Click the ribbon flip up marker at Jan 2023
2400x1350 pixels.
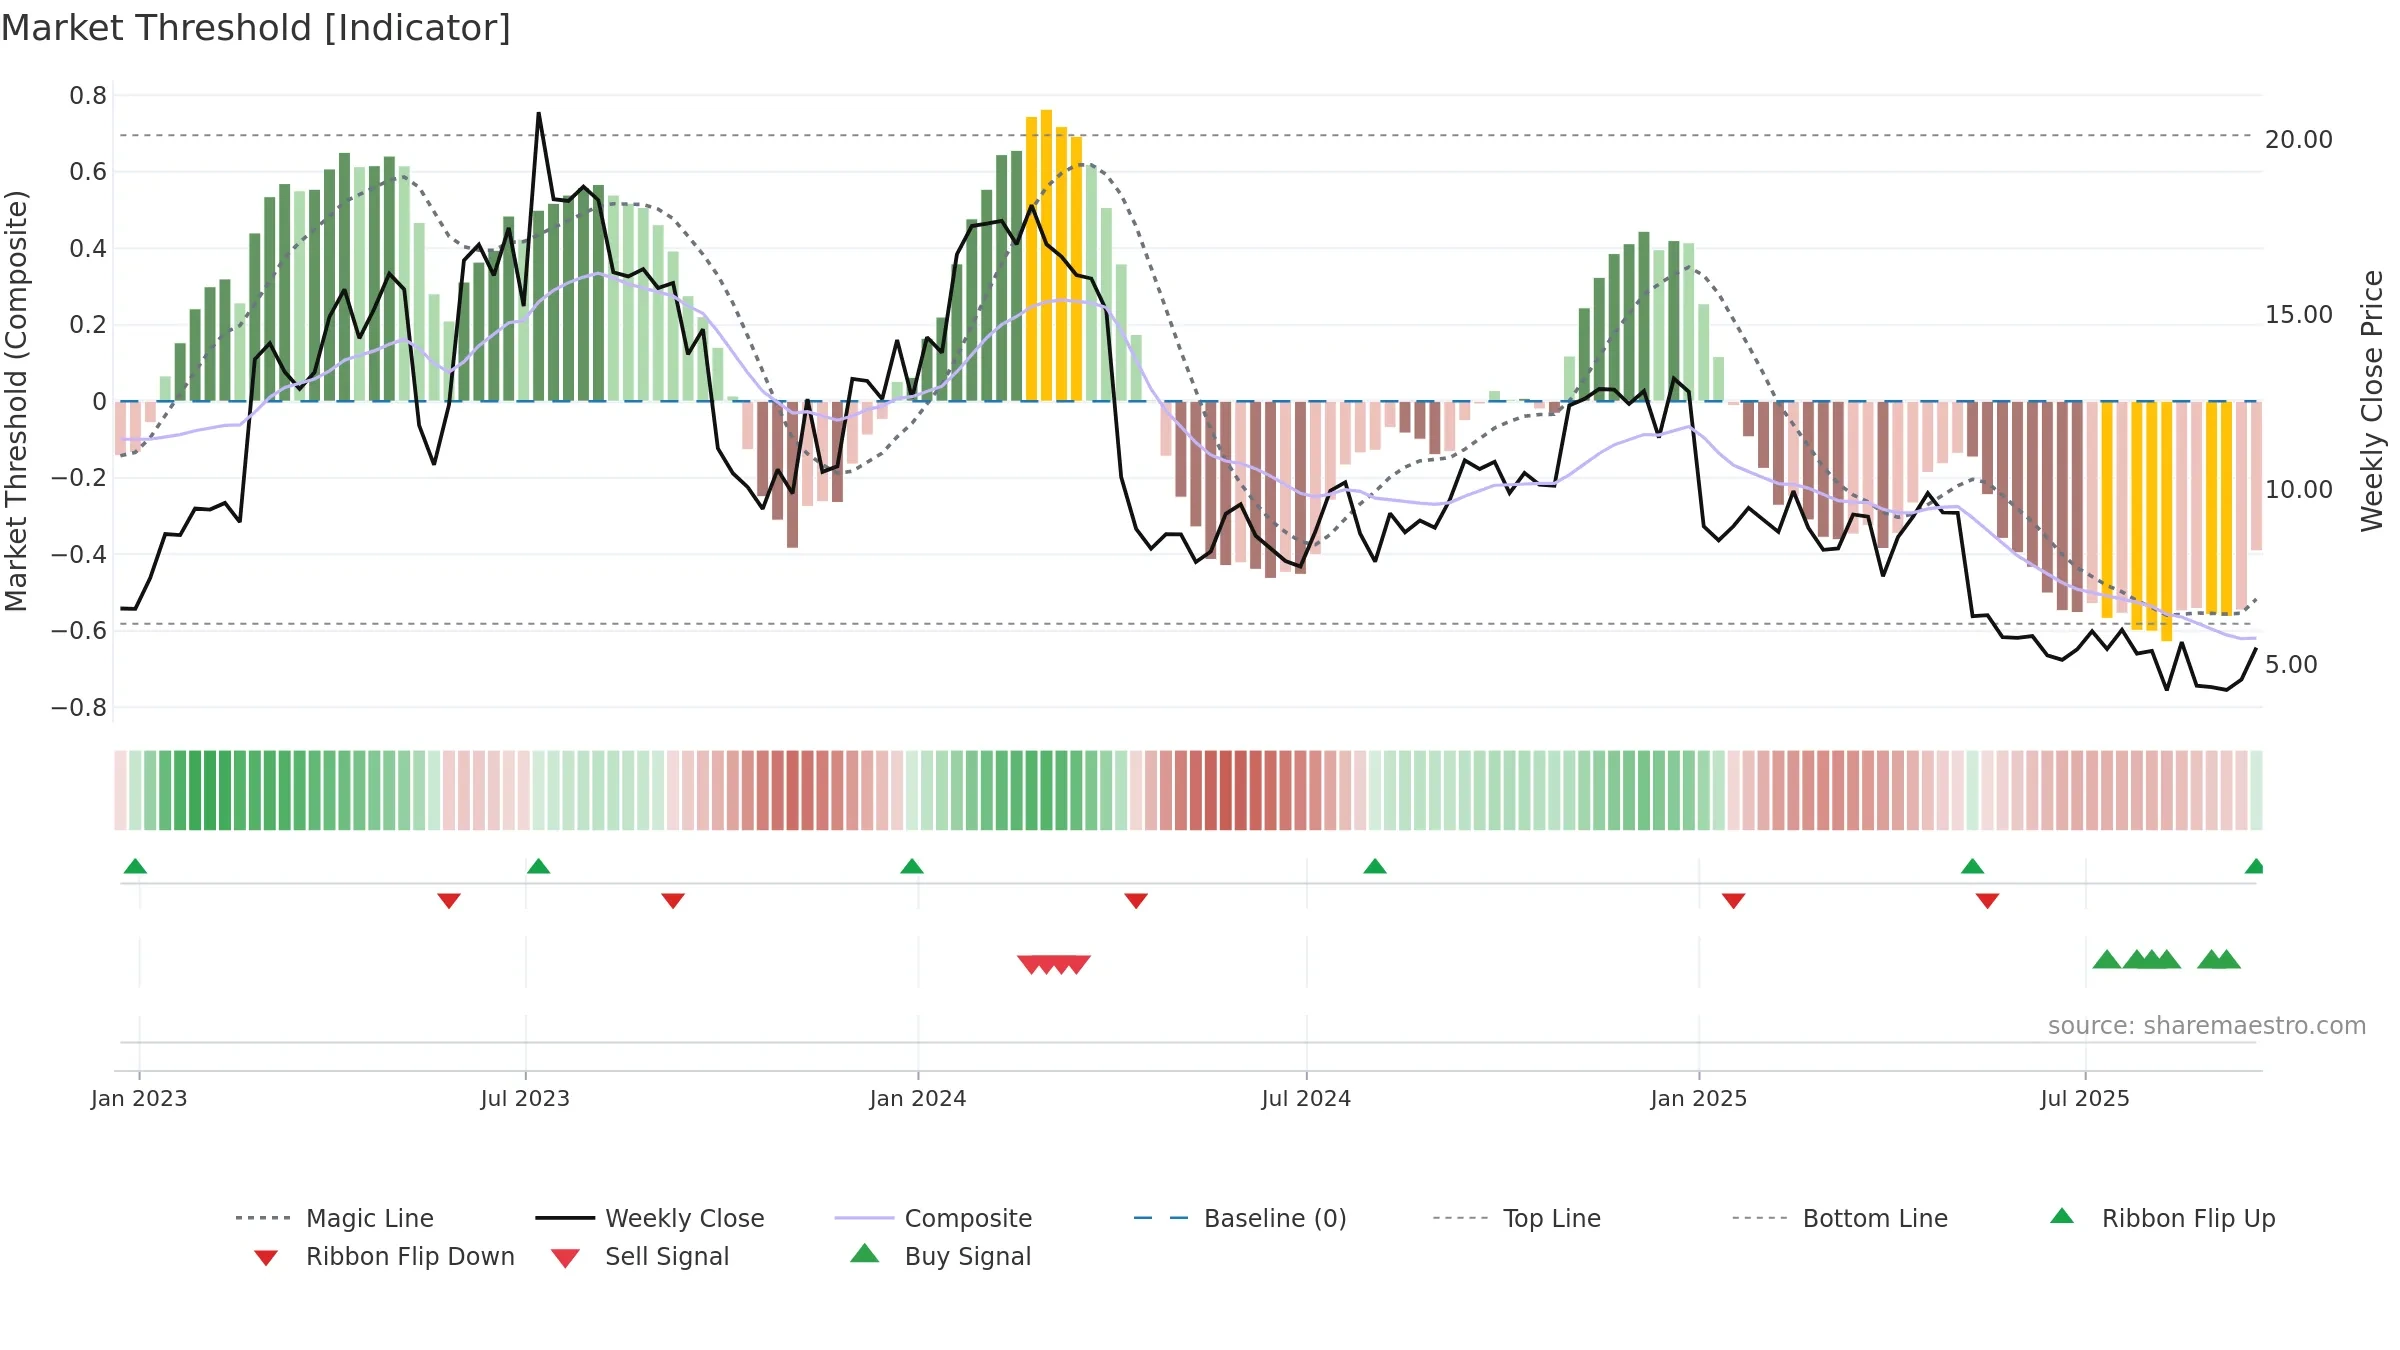135,866
